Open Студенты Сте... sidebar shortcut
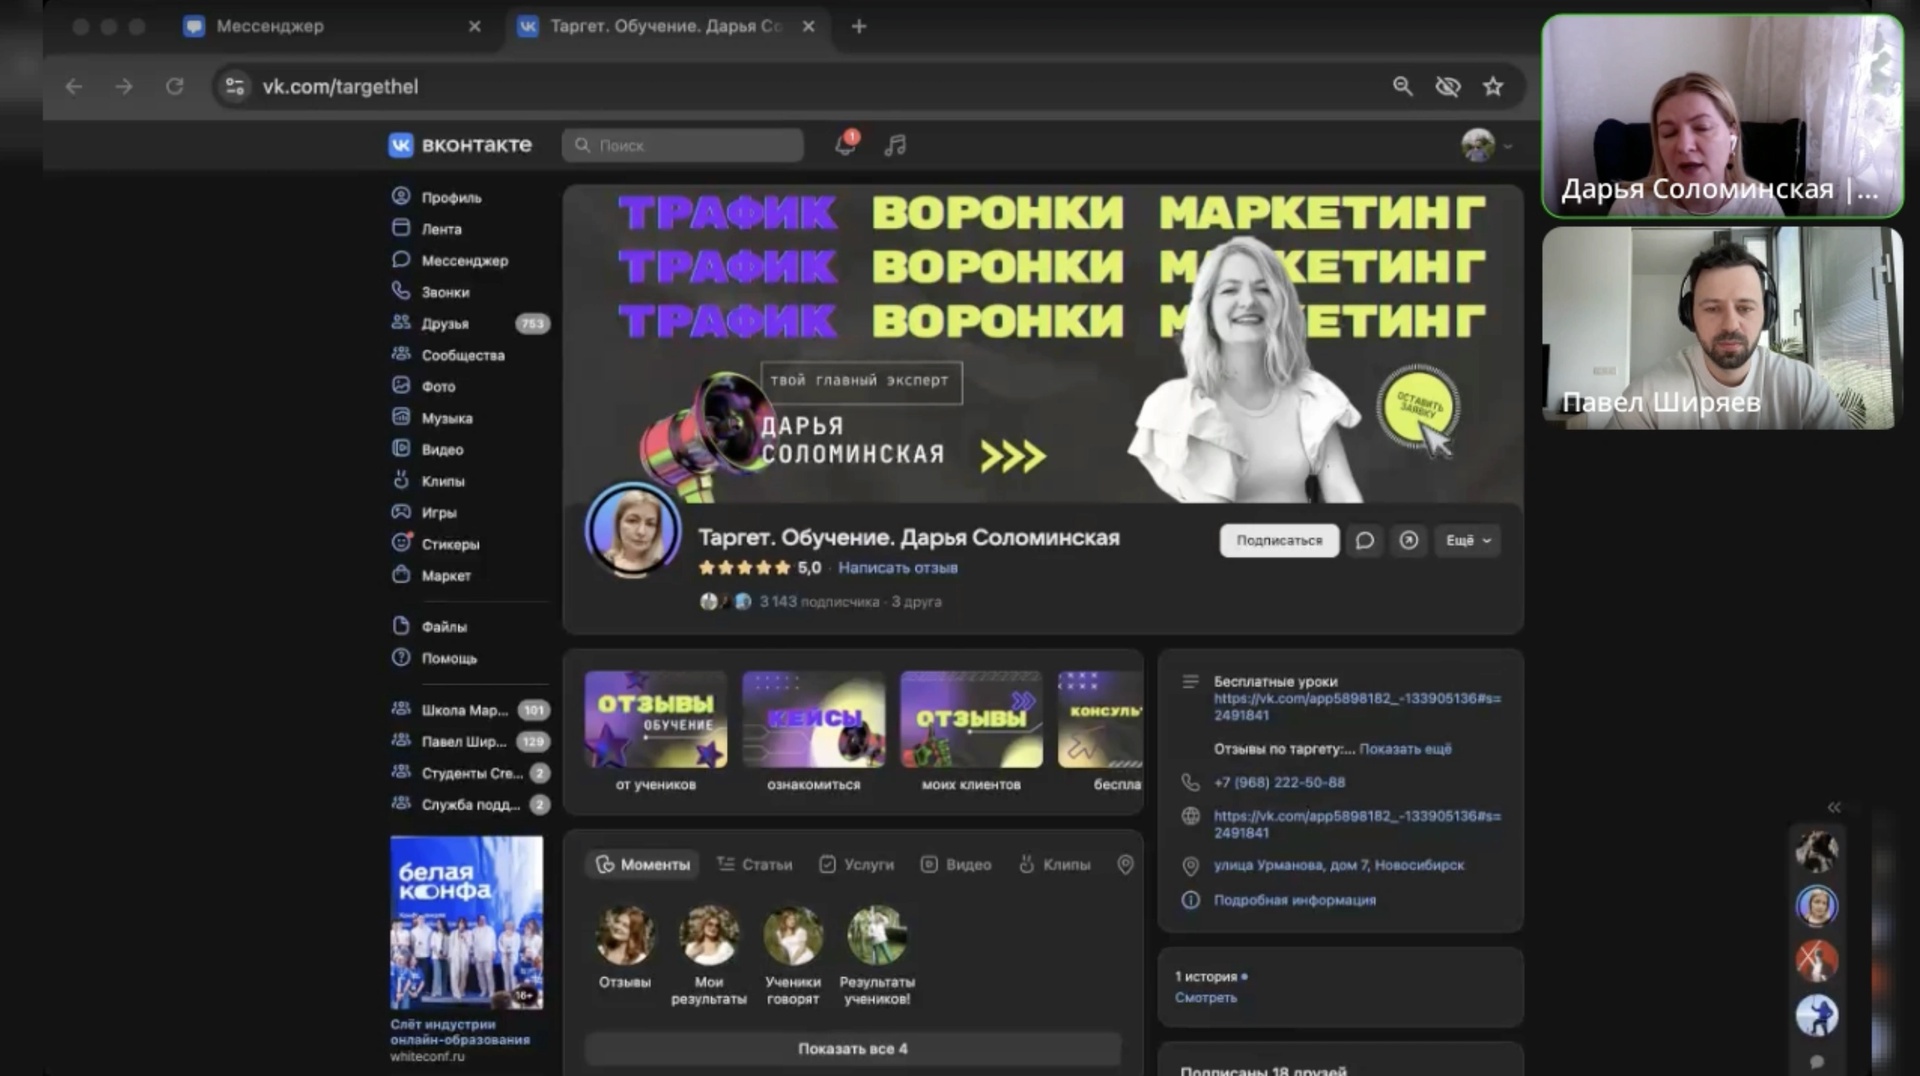Screen dimensions: 1920x1076 (470, 773)
